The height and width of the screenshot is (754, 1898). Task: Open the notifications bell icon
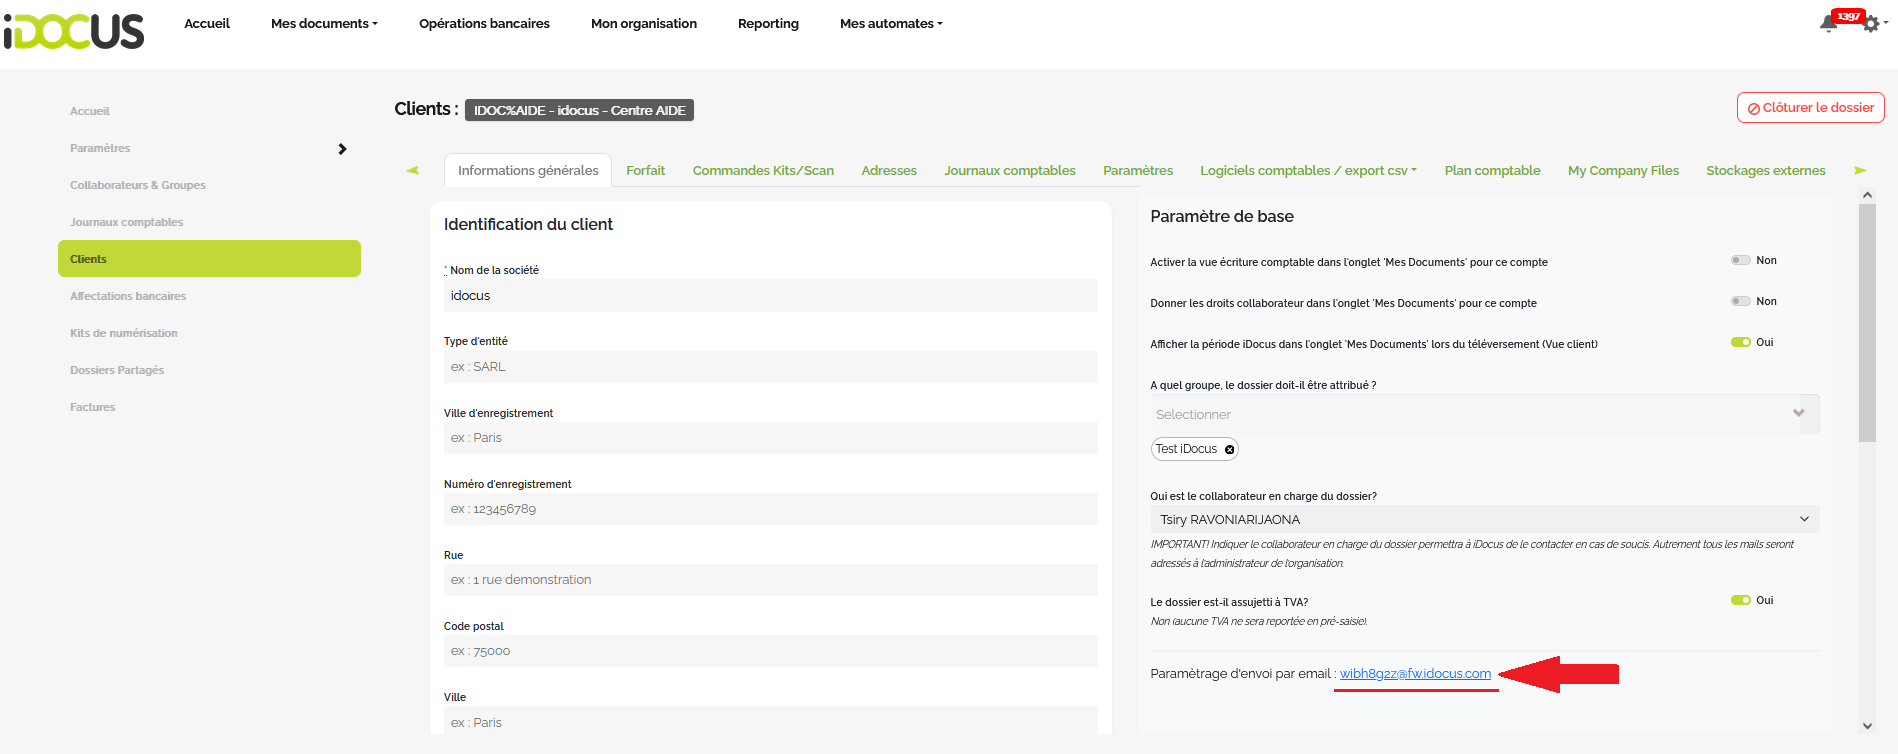click(x=1829, y=24)
